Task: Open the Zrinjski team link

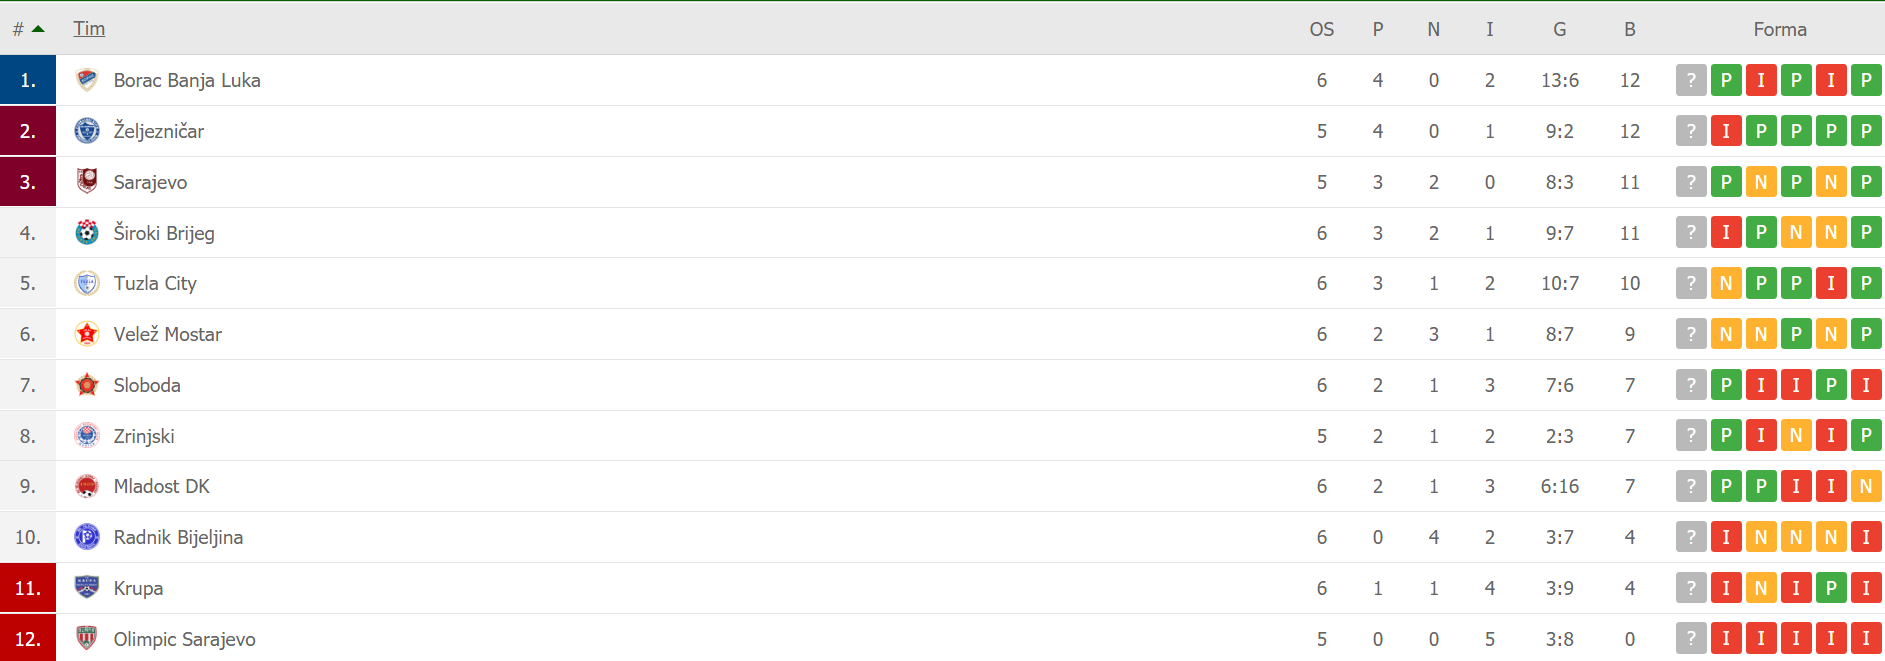Action: 144,436
